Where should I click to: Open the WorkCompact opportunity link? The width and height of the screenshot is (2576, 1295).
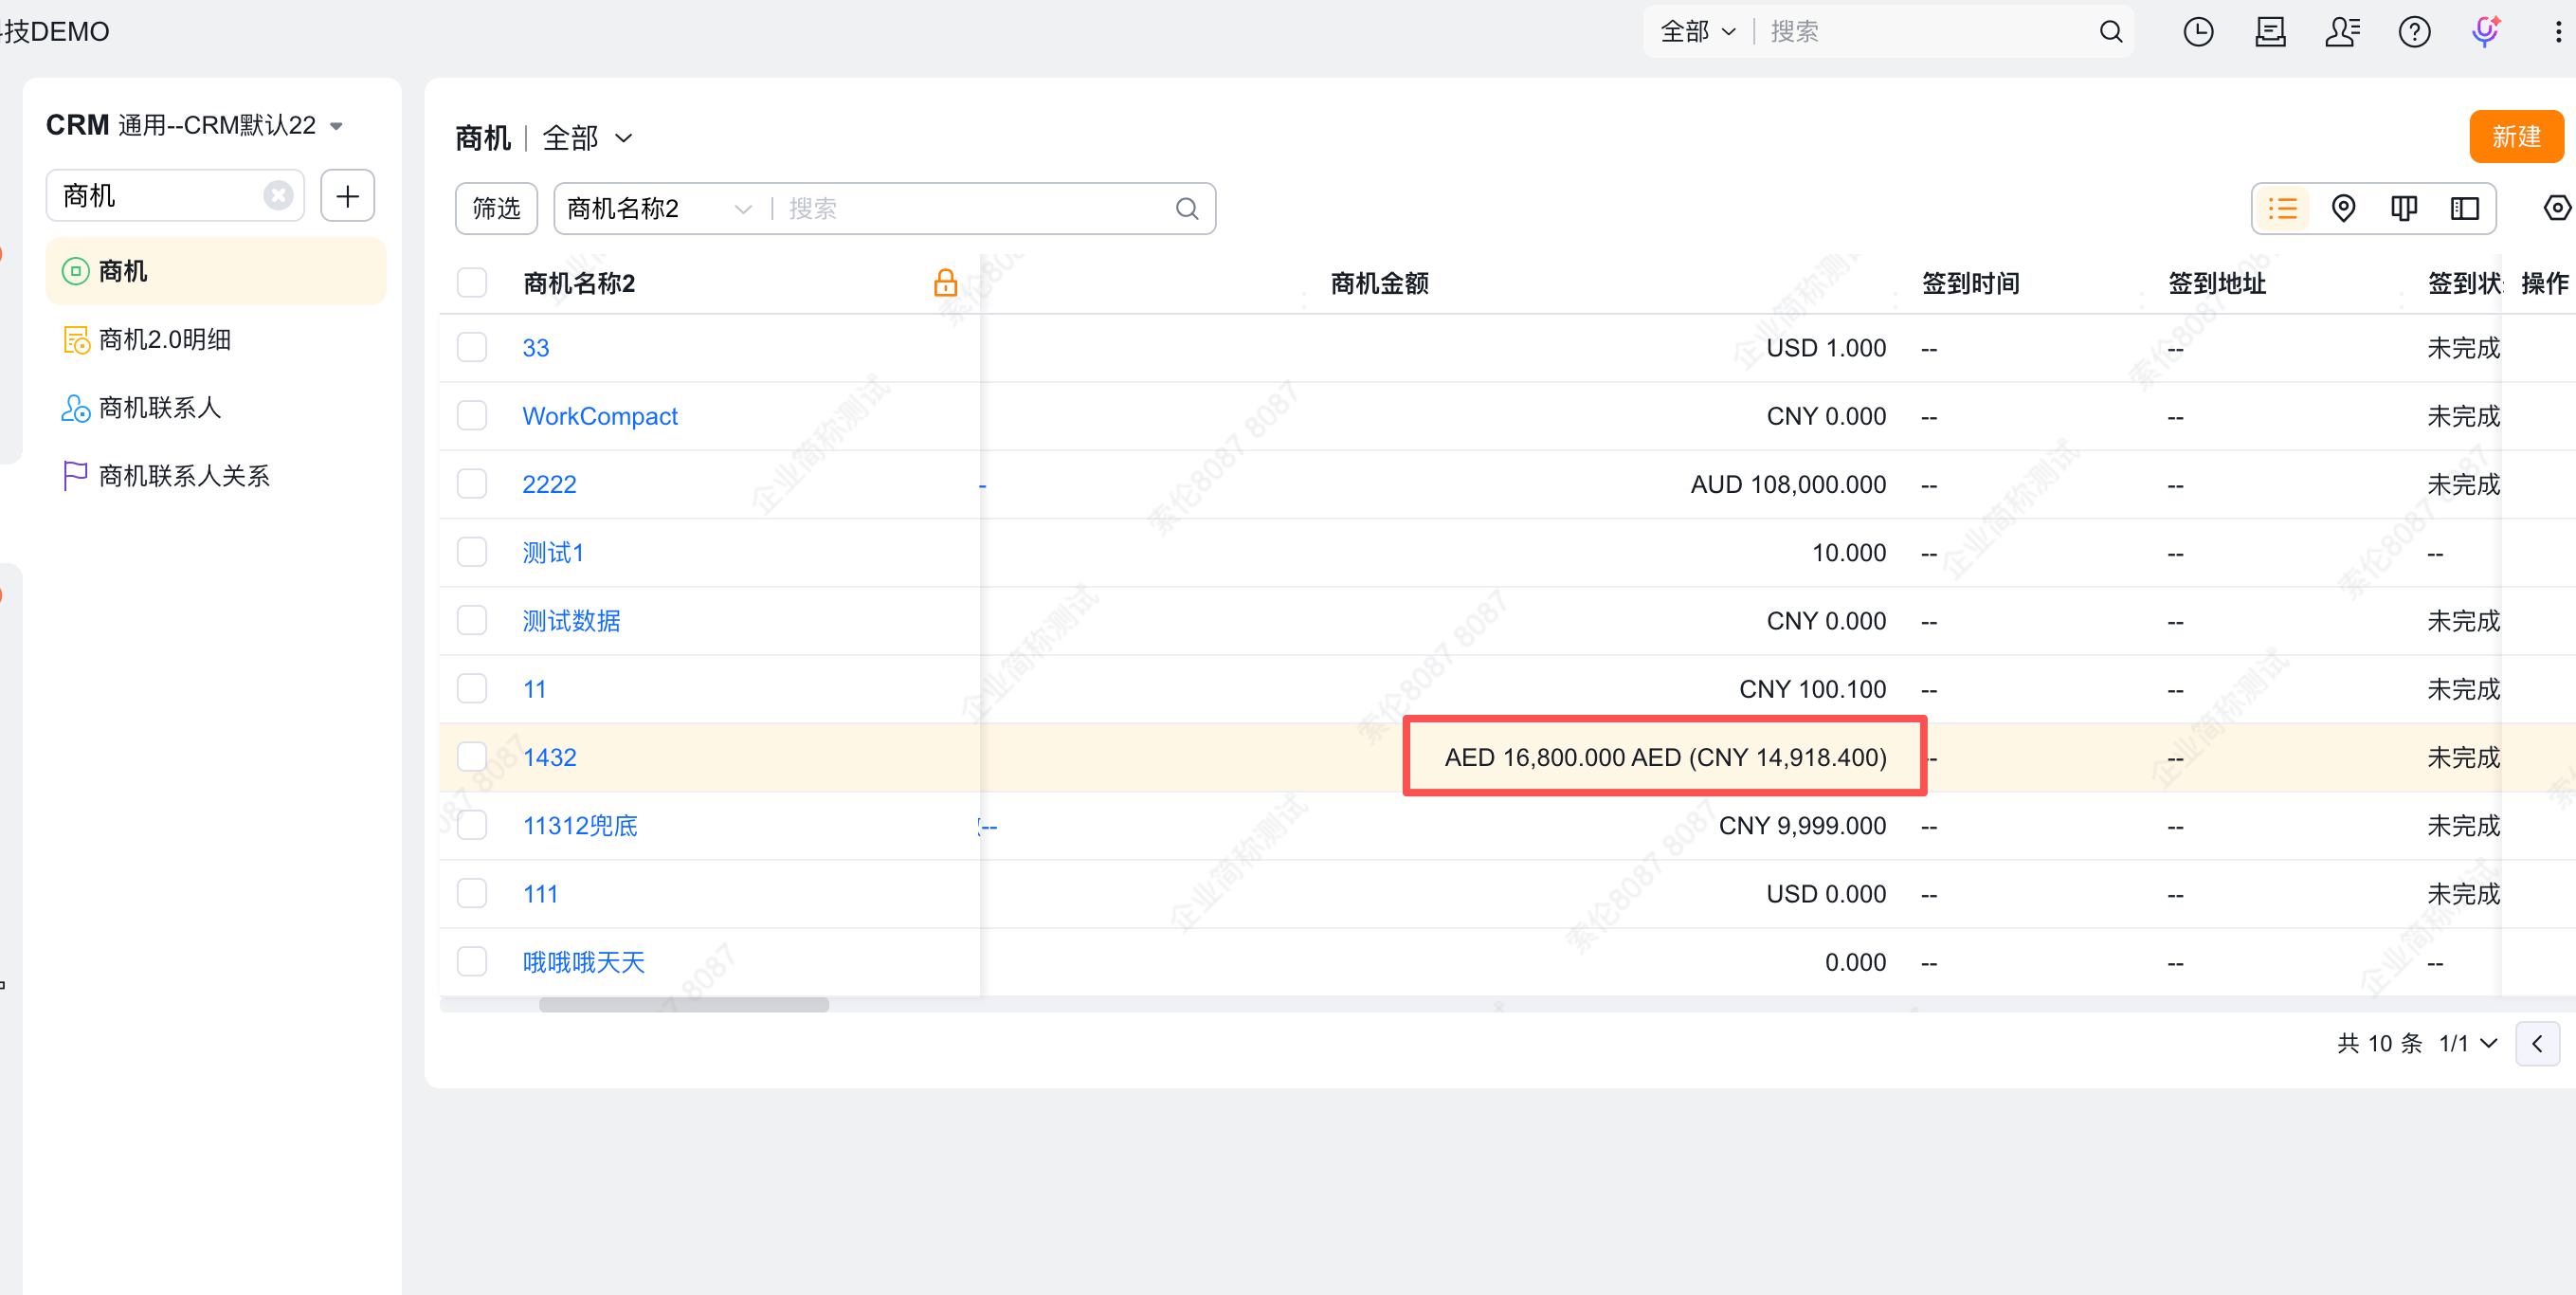(x=600, y=415)
